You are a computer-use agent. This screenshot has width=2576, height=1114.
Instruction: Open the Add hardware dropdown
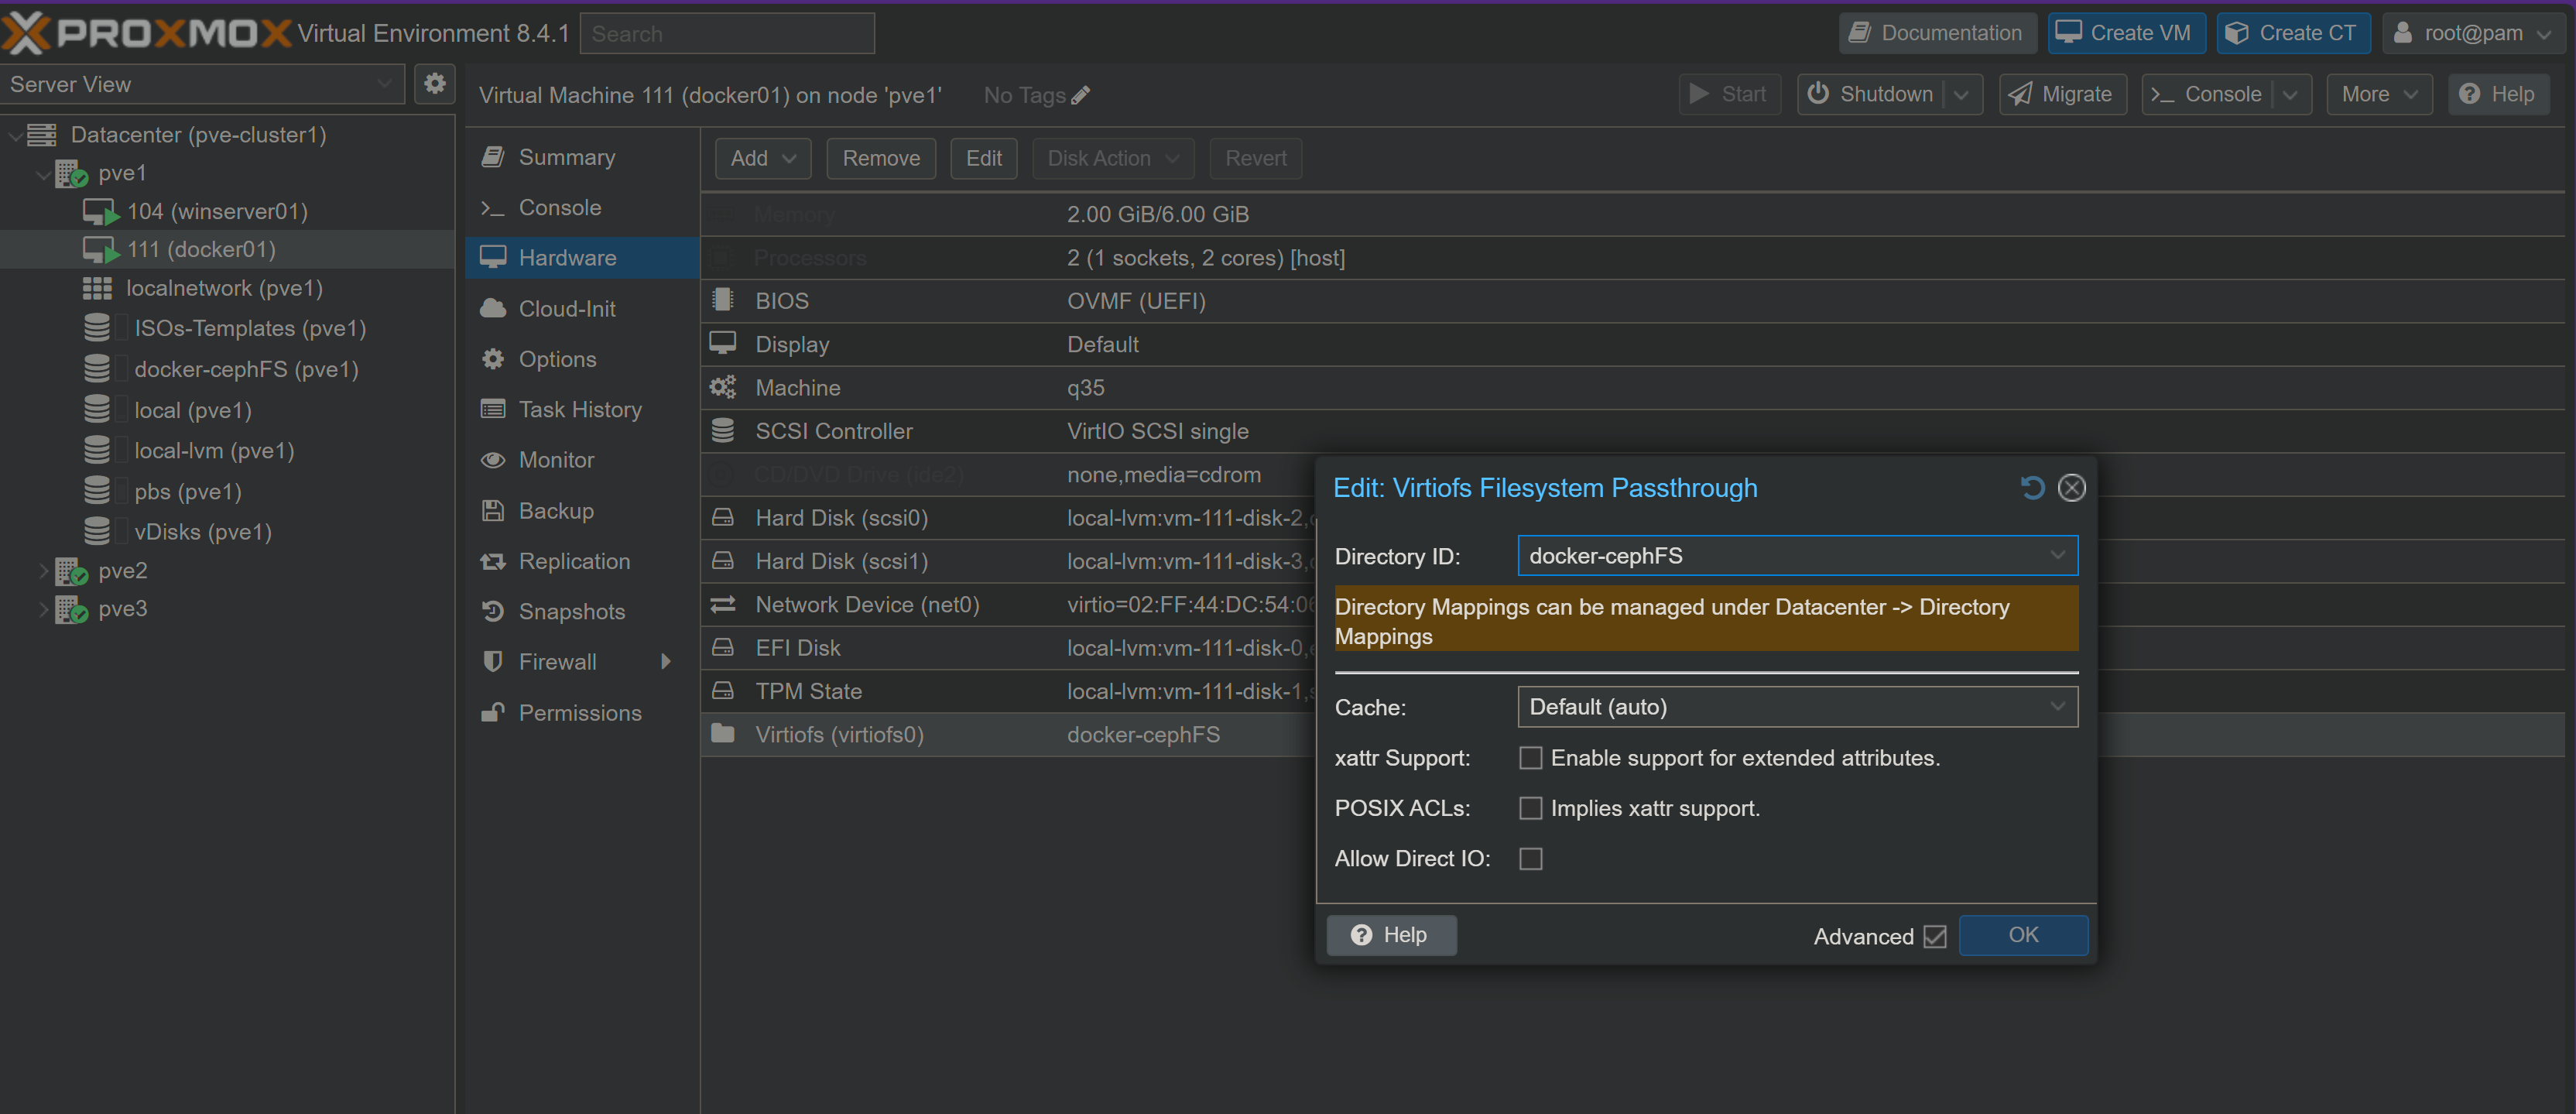click(762, 158)
